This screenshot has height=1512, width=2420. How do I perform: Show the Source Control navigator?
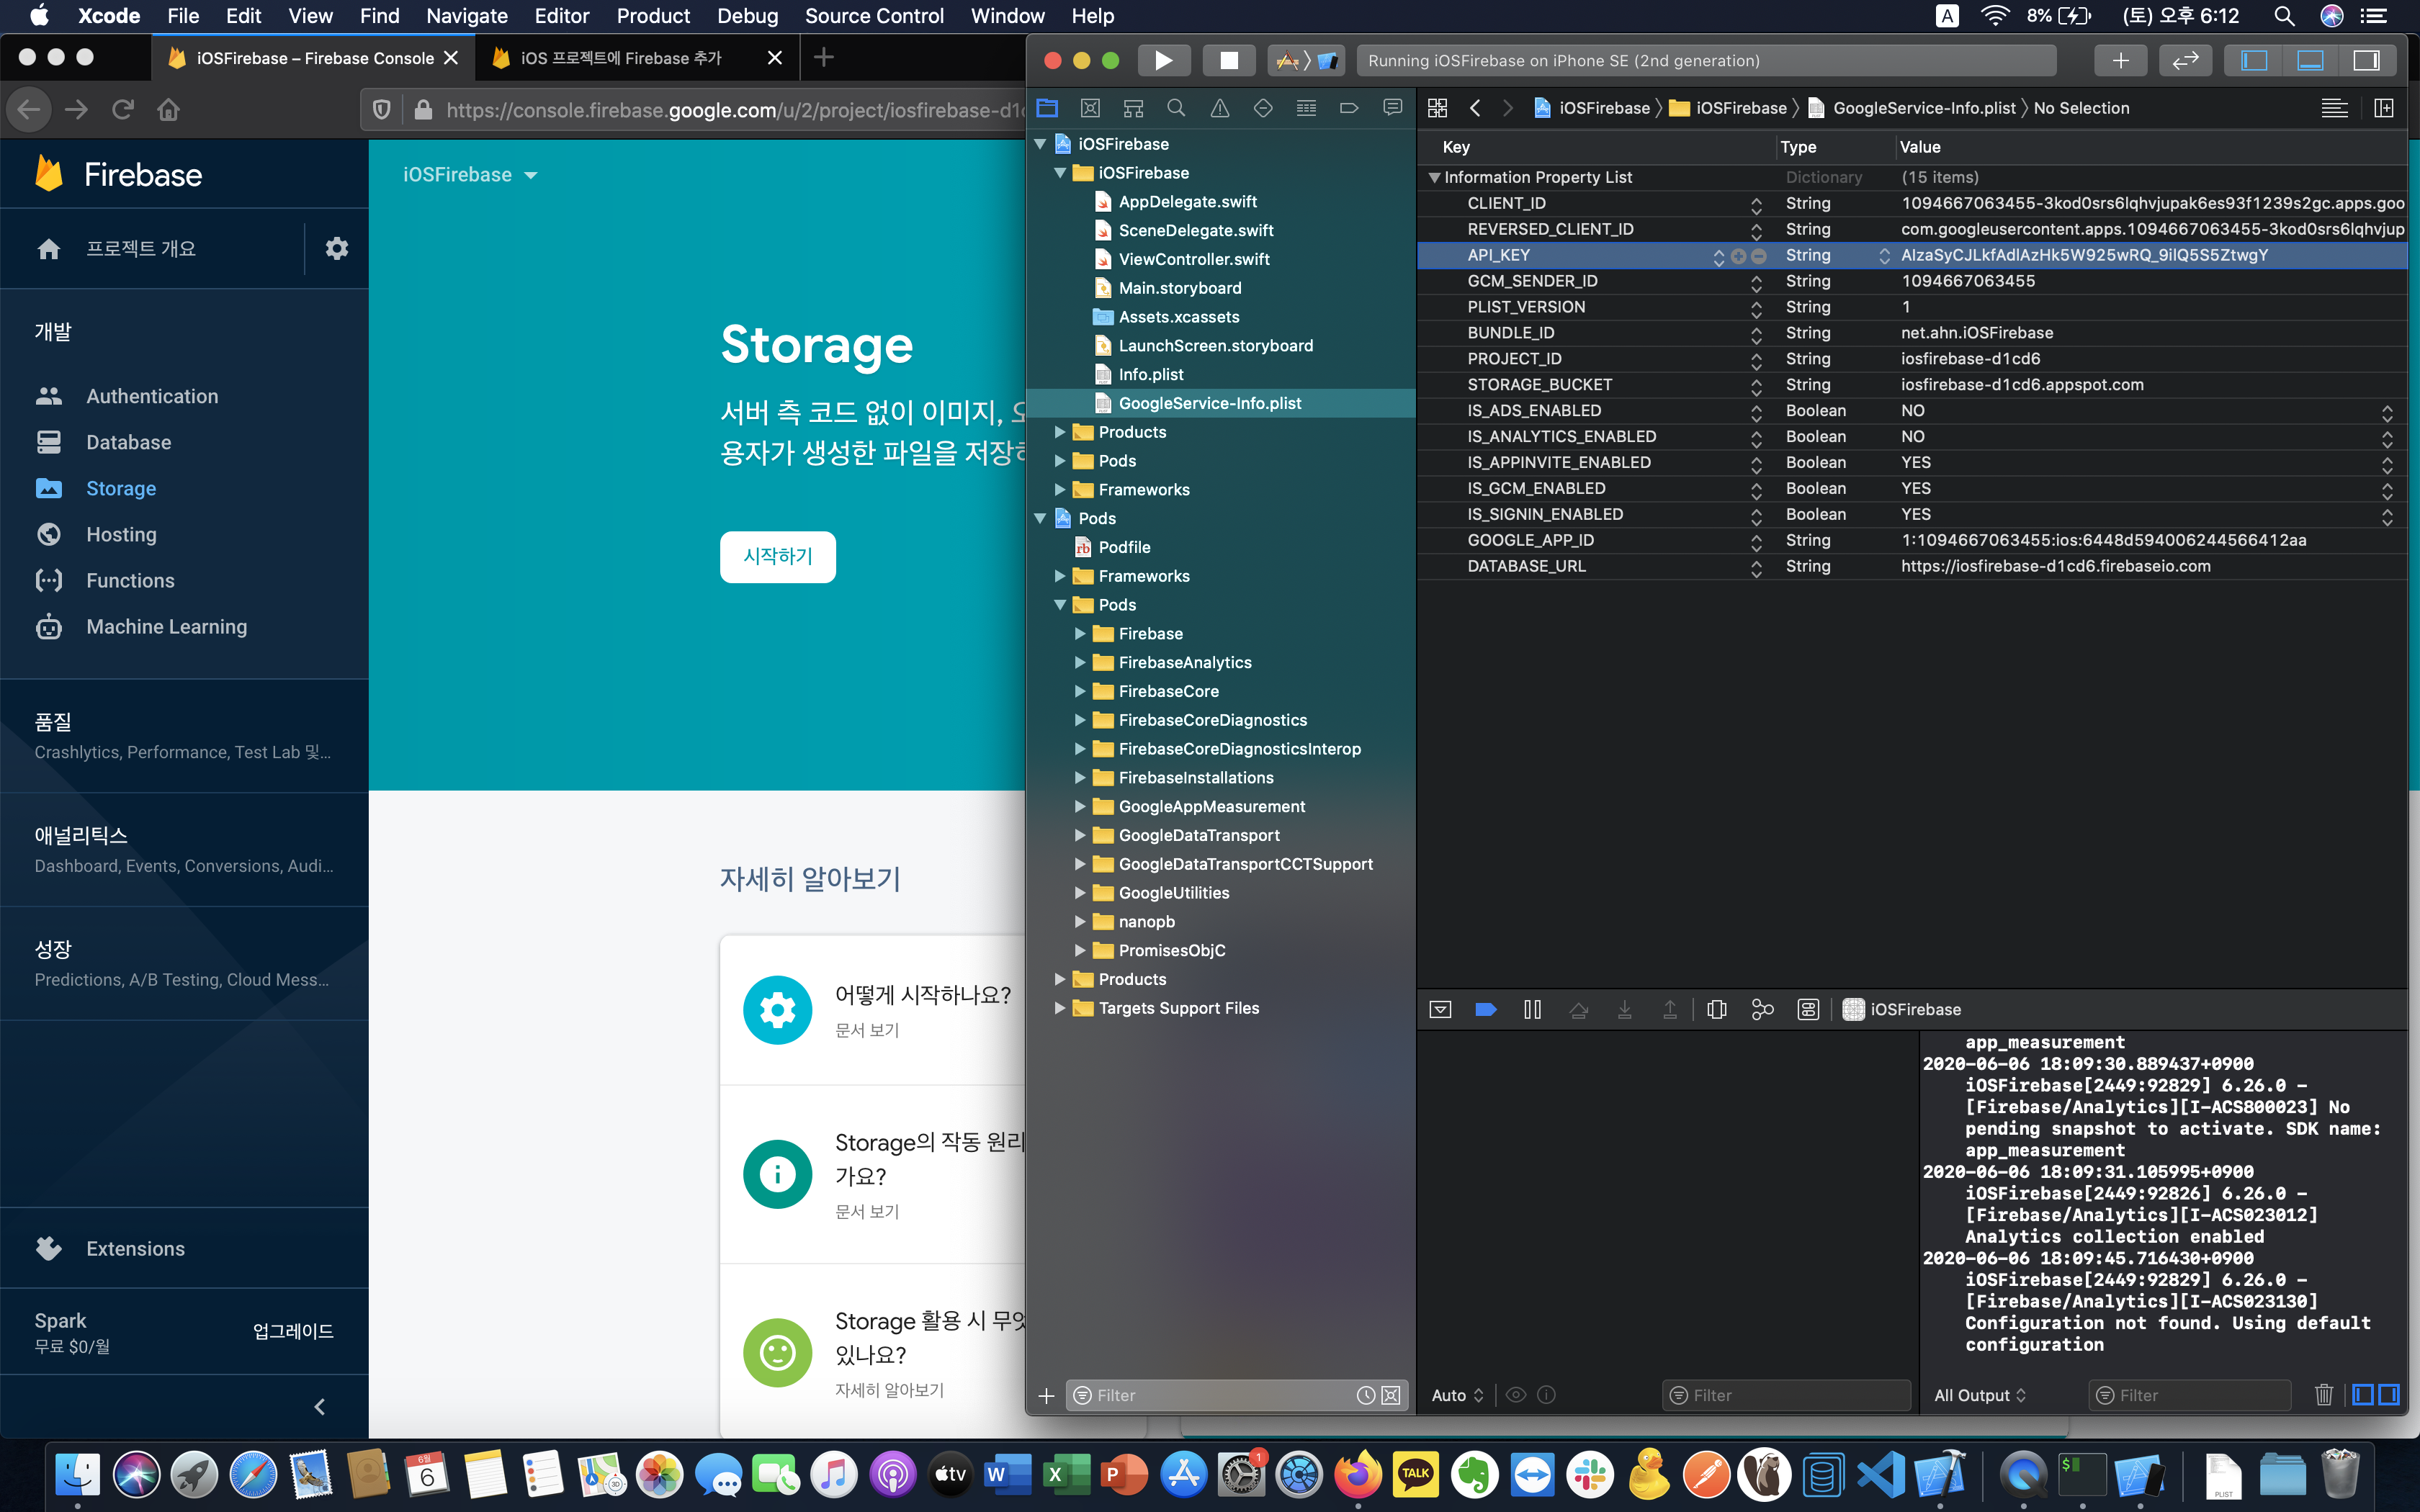click(x=1090, y=108)
